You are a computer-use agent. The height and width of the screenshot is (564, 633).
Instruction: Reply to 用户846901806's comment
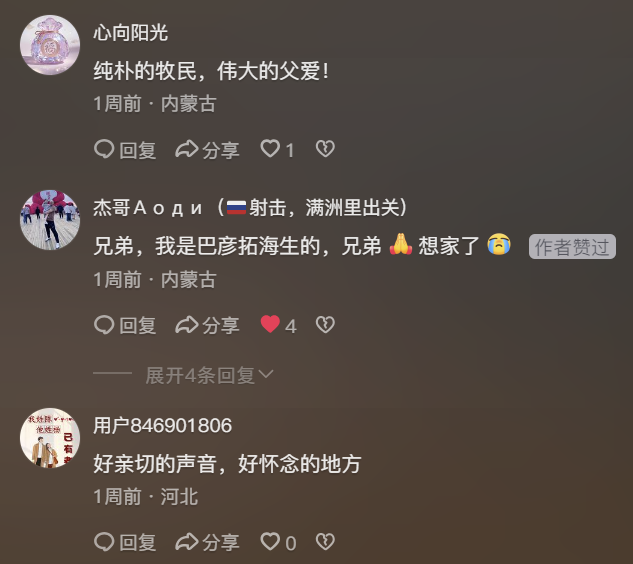[125, 542]
